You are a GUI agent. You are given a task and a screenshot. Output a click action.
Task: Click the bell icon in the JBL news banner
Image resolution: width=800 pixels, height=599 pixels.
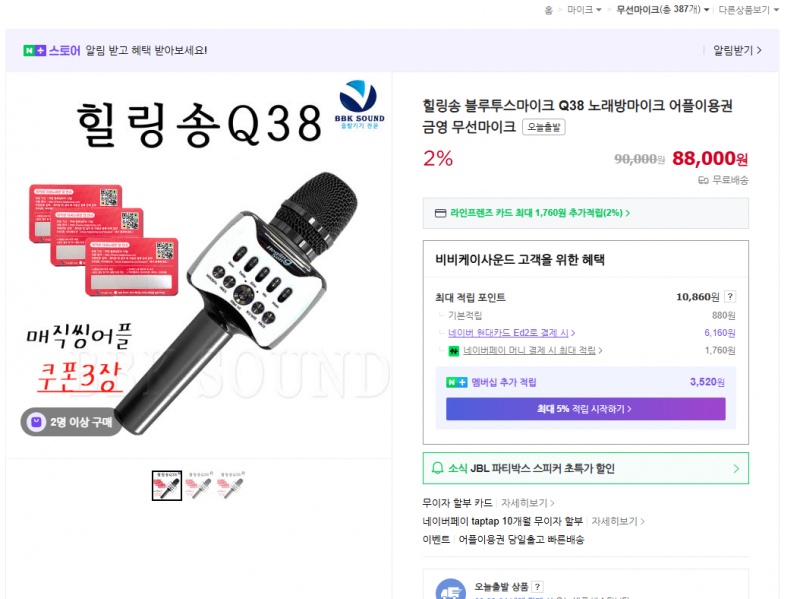click(x=437, y=468)
